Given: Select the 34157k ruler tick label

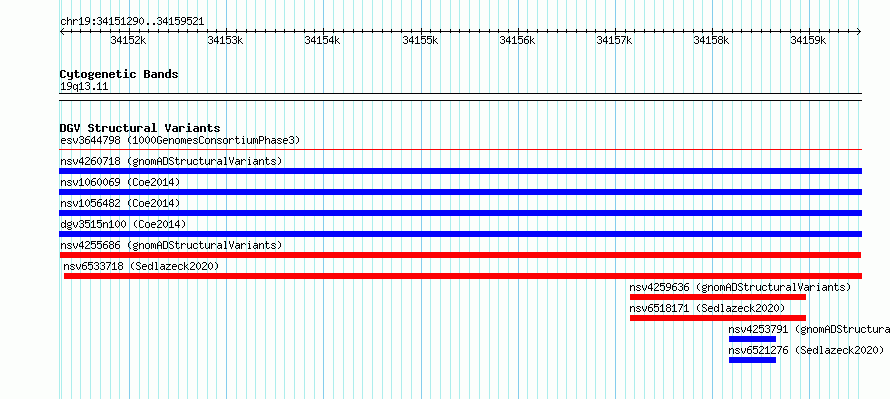Looking at the screenshot, I should pos(615,40).
